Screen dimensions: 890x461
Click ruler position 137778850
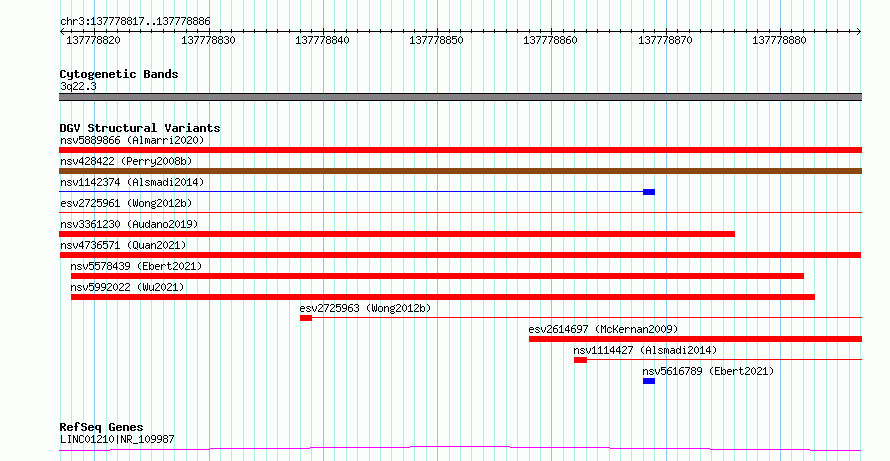click(436, 40)
